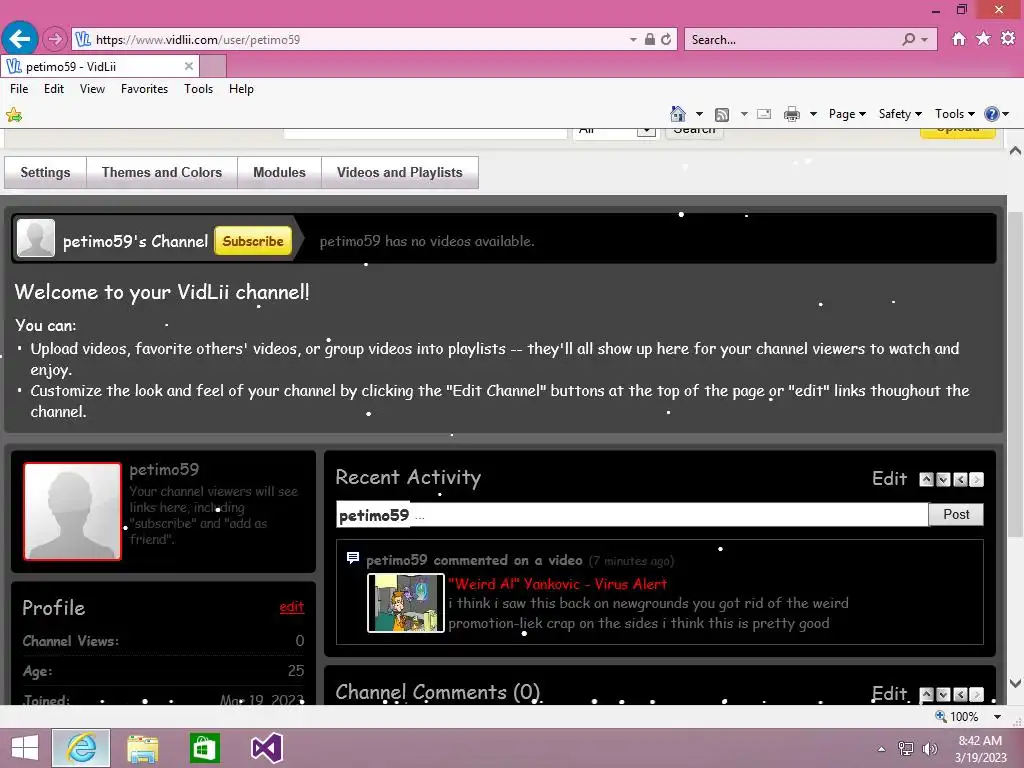The height and width of the screenshot is (768, 1024).
Task: Show hidden tray icons arrow
Action: point(882,749)
